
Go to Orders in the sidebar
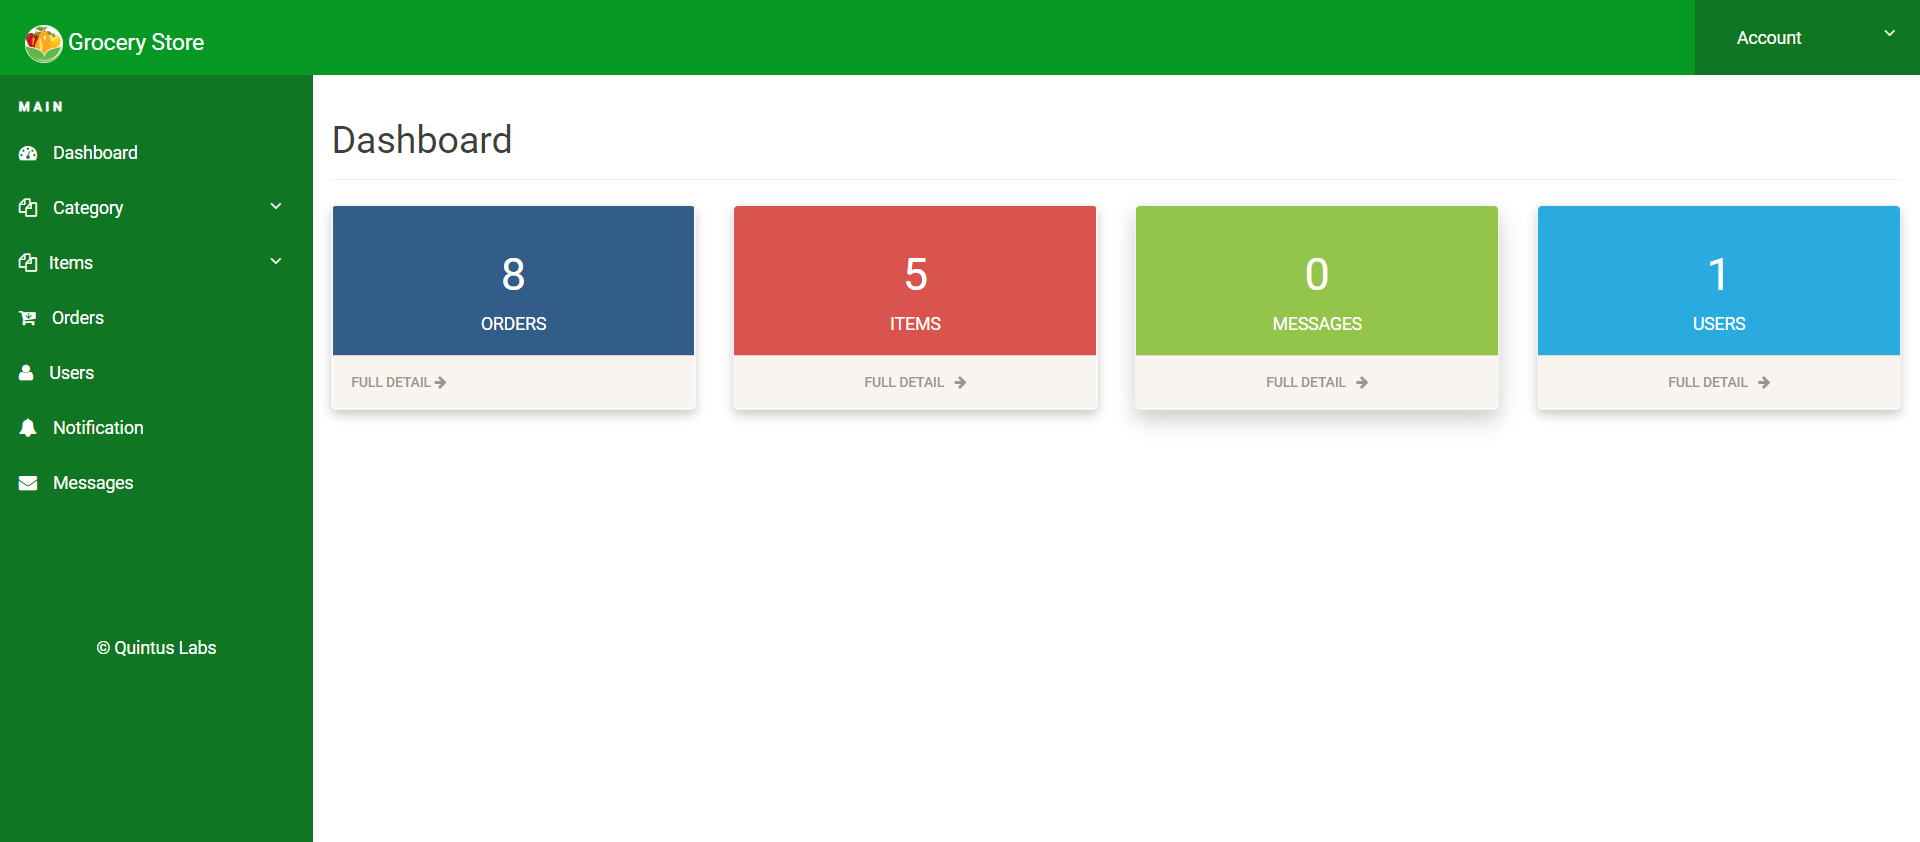click(78, 318)
